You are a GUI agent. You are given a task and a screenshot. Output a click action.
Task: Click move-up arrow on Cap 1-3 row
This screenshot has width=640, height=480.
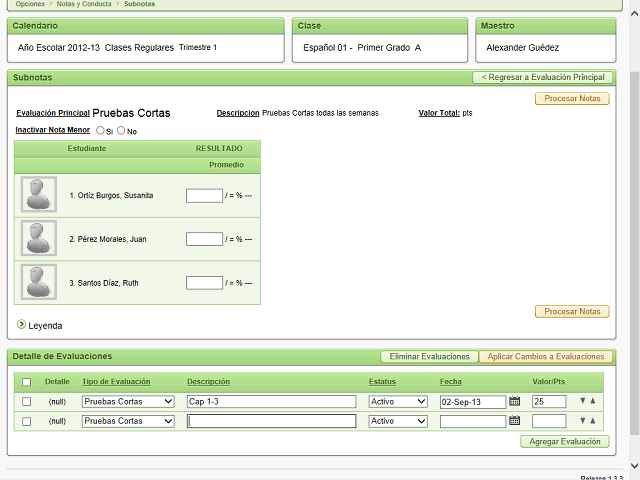coord(592,401)
